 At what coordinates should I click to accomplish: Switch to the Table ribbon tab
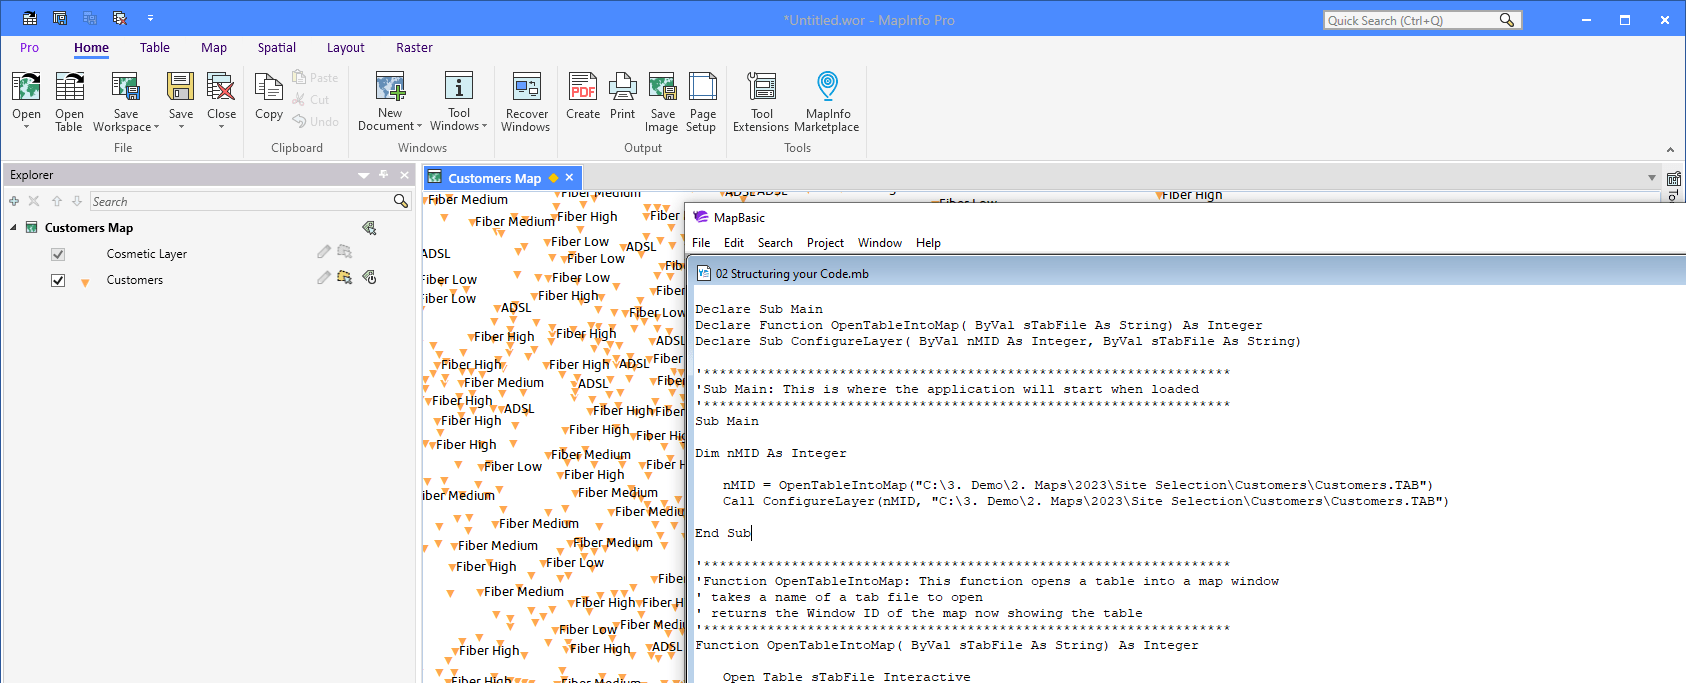point(155,47)
